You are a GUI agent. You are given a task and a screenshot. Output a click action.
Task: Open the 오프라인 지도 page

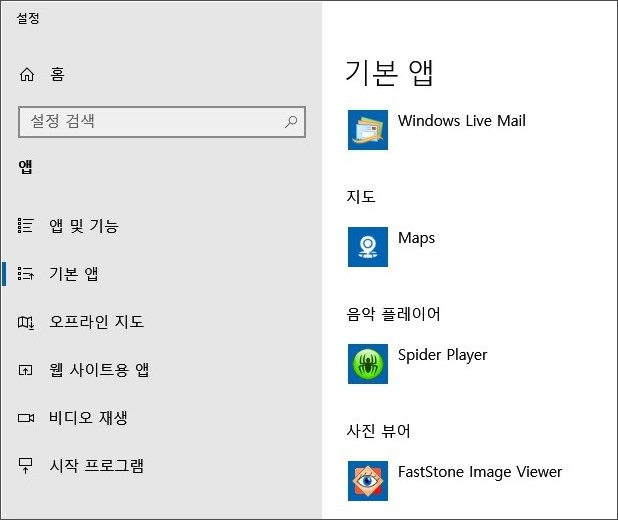(97, 322)
